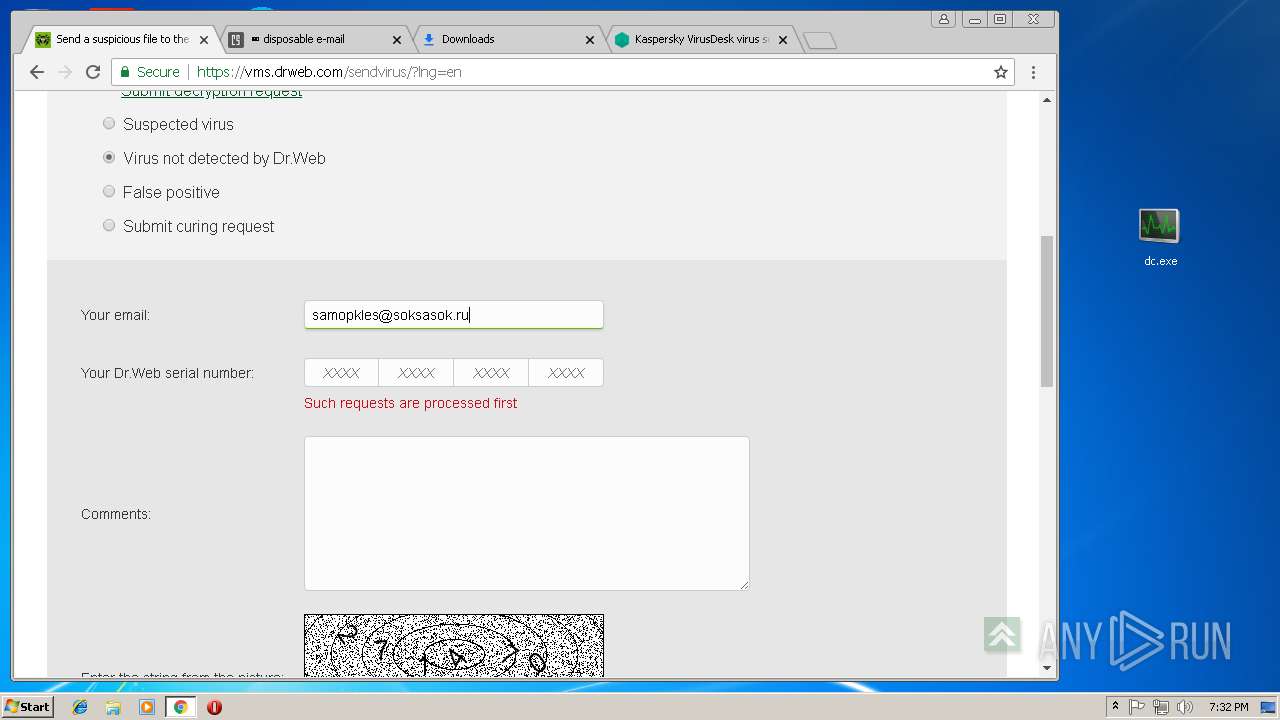Click the page scroll-up arrow

[1047, 100]
